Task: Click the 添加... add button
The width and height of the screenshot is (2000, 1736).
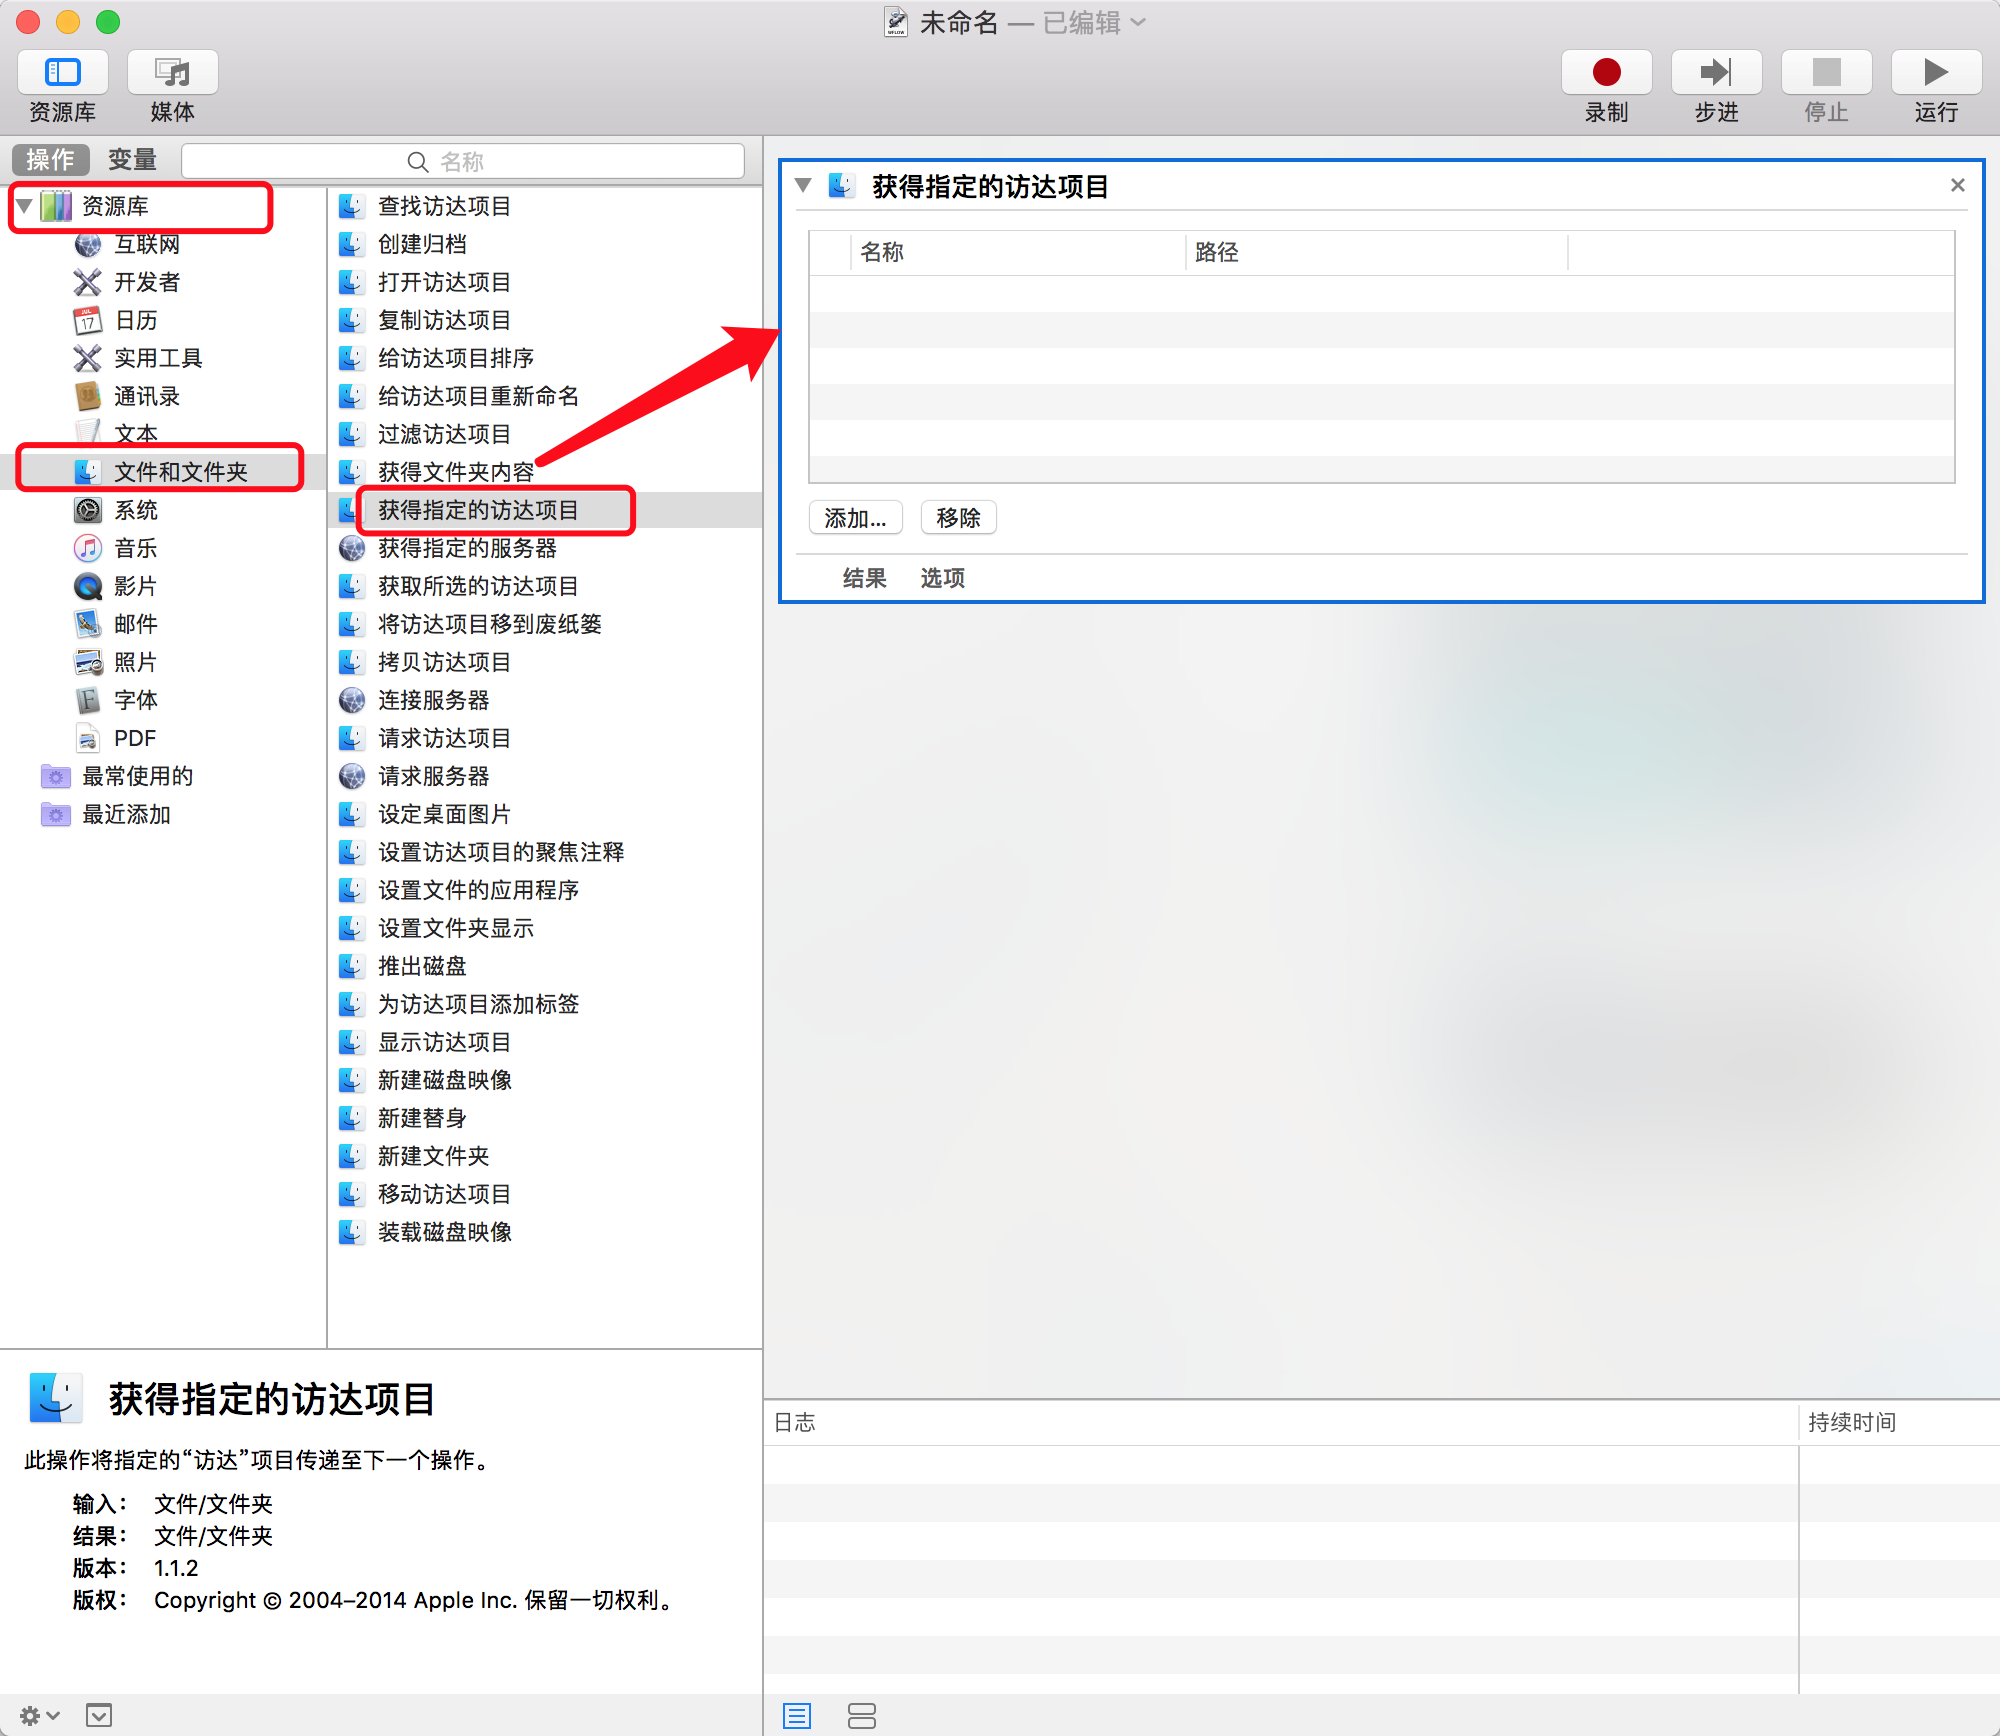Action: [x=855, y=518]
